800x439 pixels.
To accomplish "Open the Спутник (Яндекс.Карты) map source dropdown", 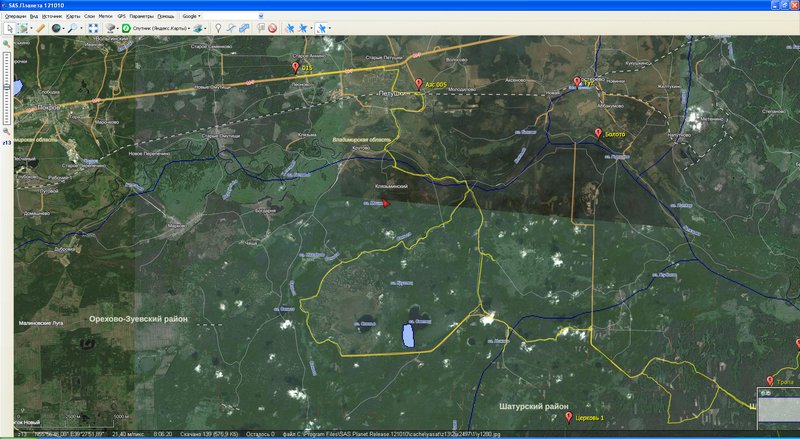I will pyautogui.click(x=160, y=28).
